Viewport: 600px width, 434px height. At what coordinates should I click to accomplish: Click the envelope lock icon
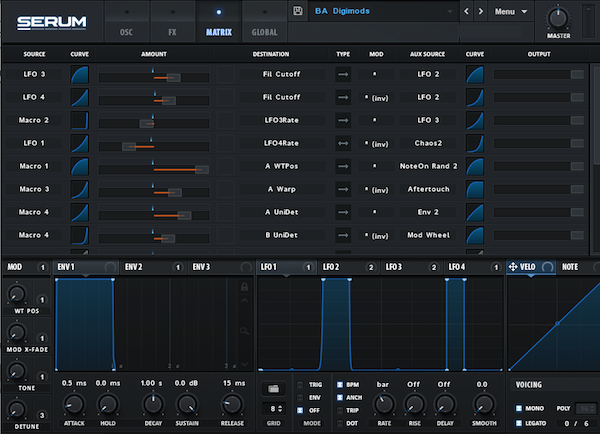(x=245, y=287)
